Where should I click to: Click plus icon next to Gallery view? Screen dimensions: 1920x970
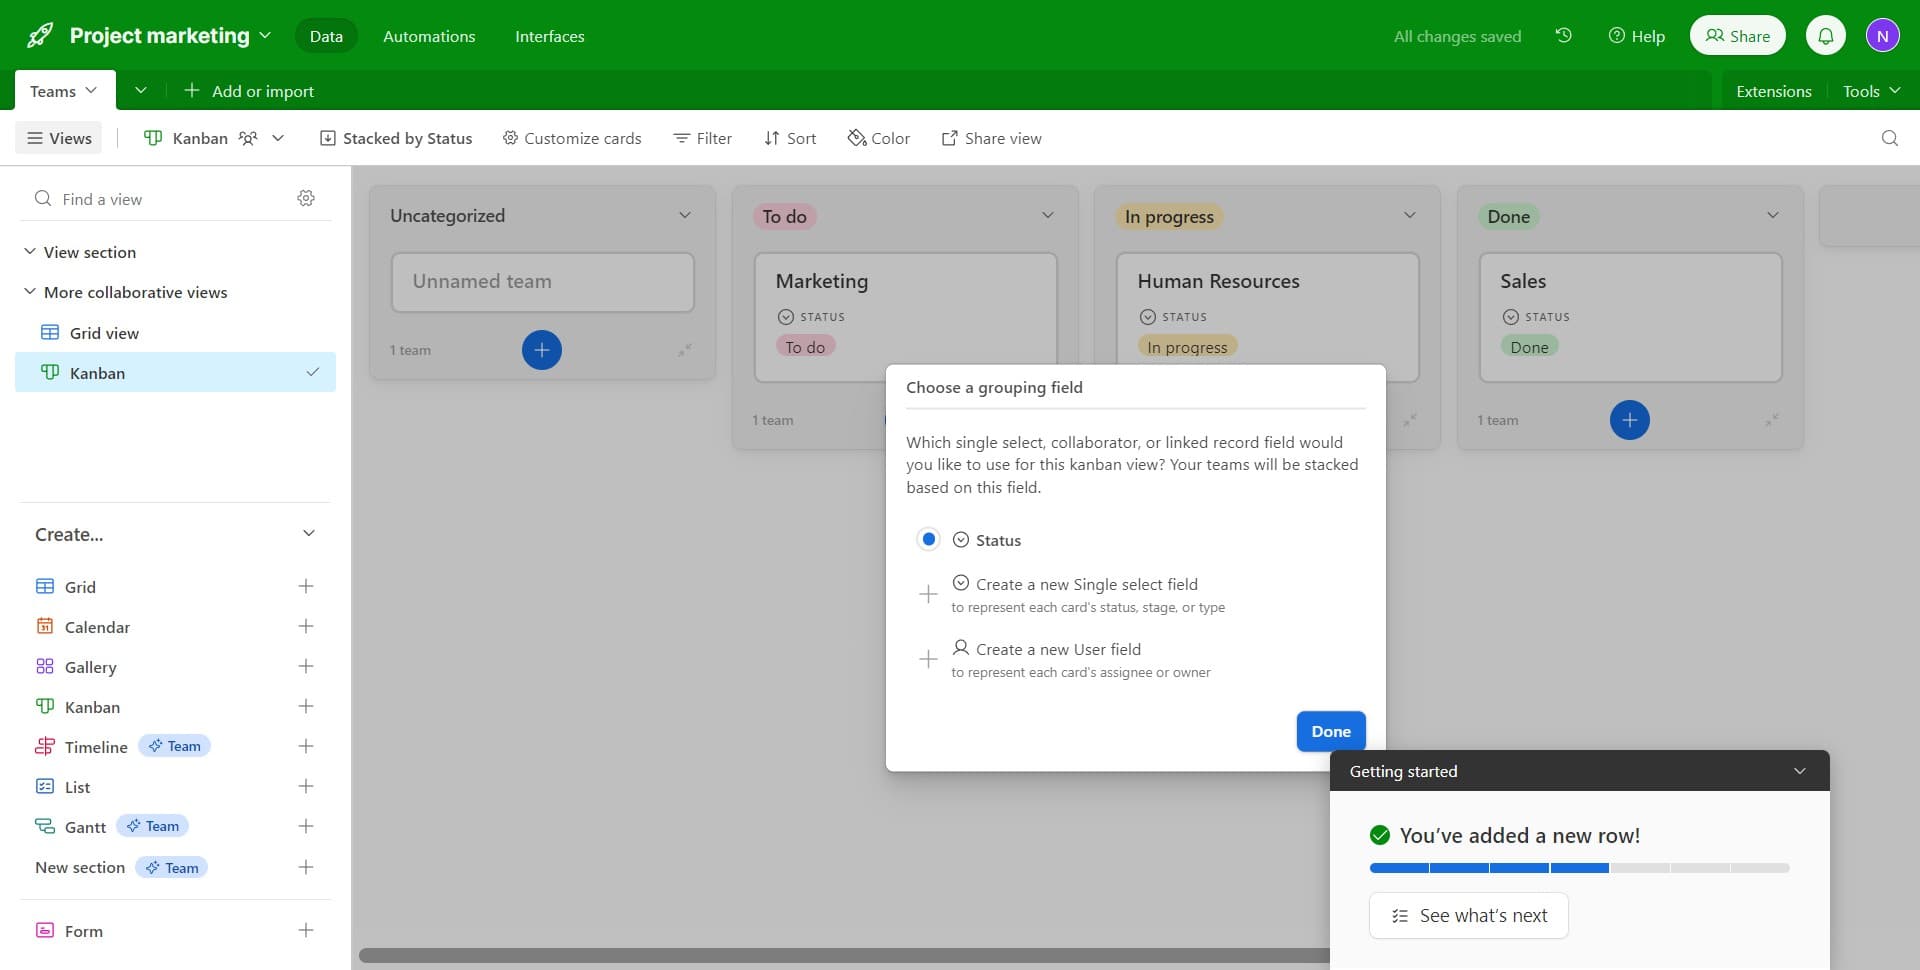(x=306, y=667)
